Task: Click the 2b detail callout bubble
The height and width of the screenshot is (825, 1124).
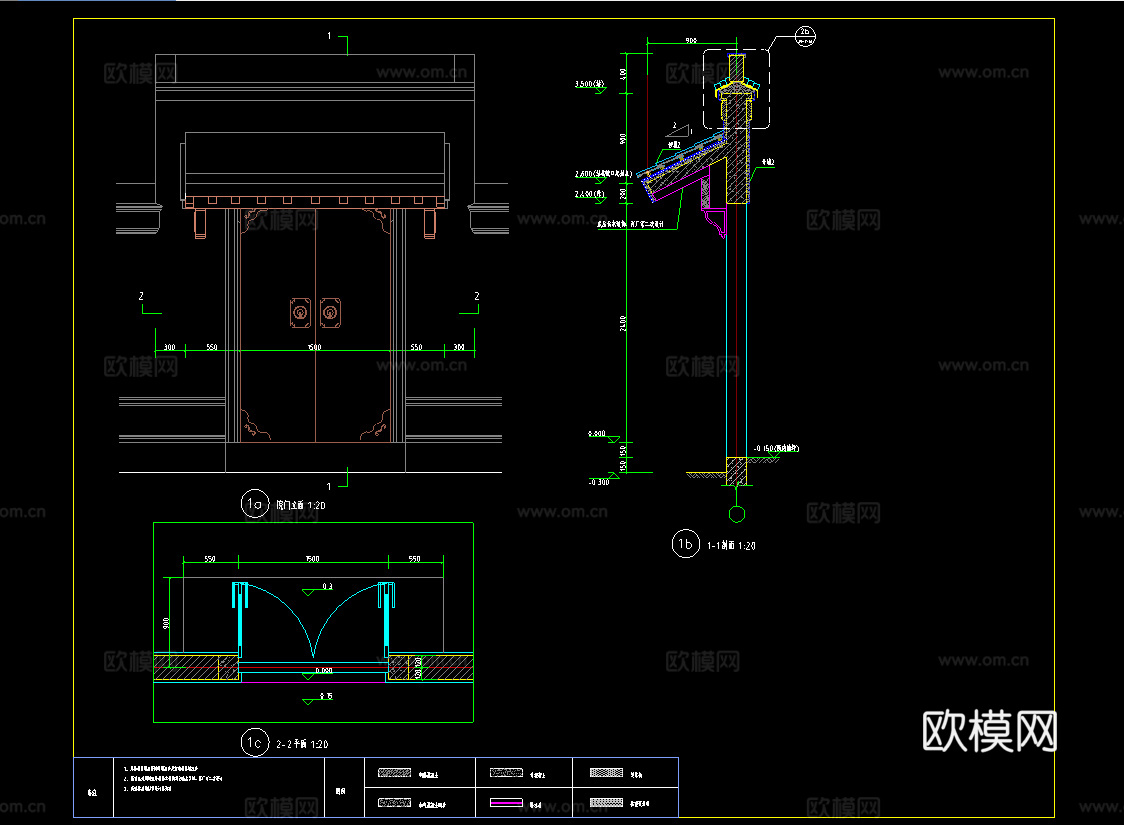Action: pos(805,37)
